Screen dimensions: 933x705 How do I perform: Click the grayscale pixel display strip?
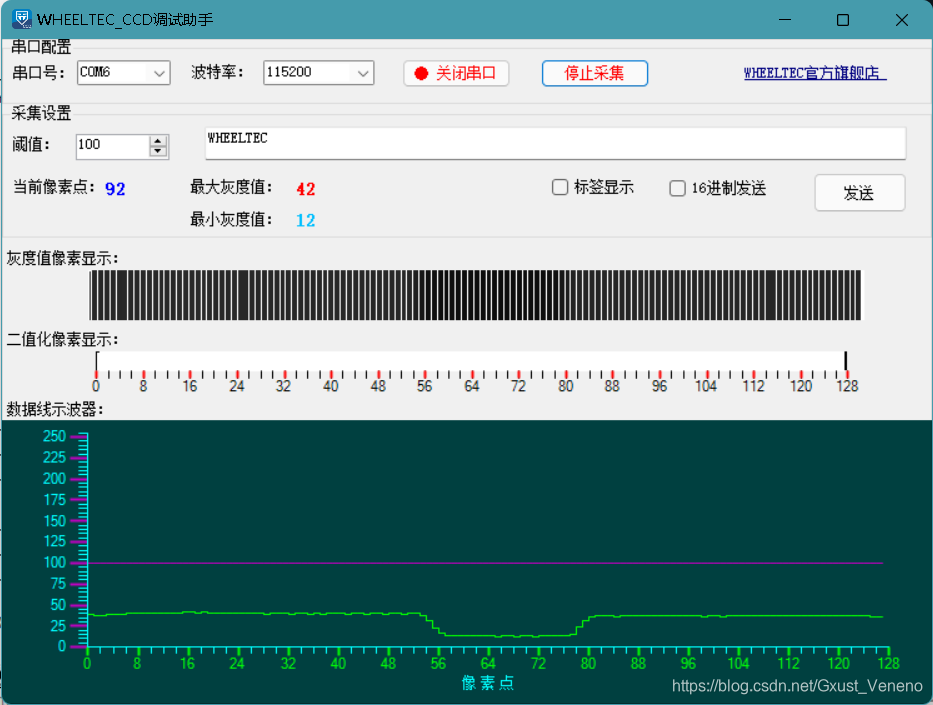click(475, 295)
